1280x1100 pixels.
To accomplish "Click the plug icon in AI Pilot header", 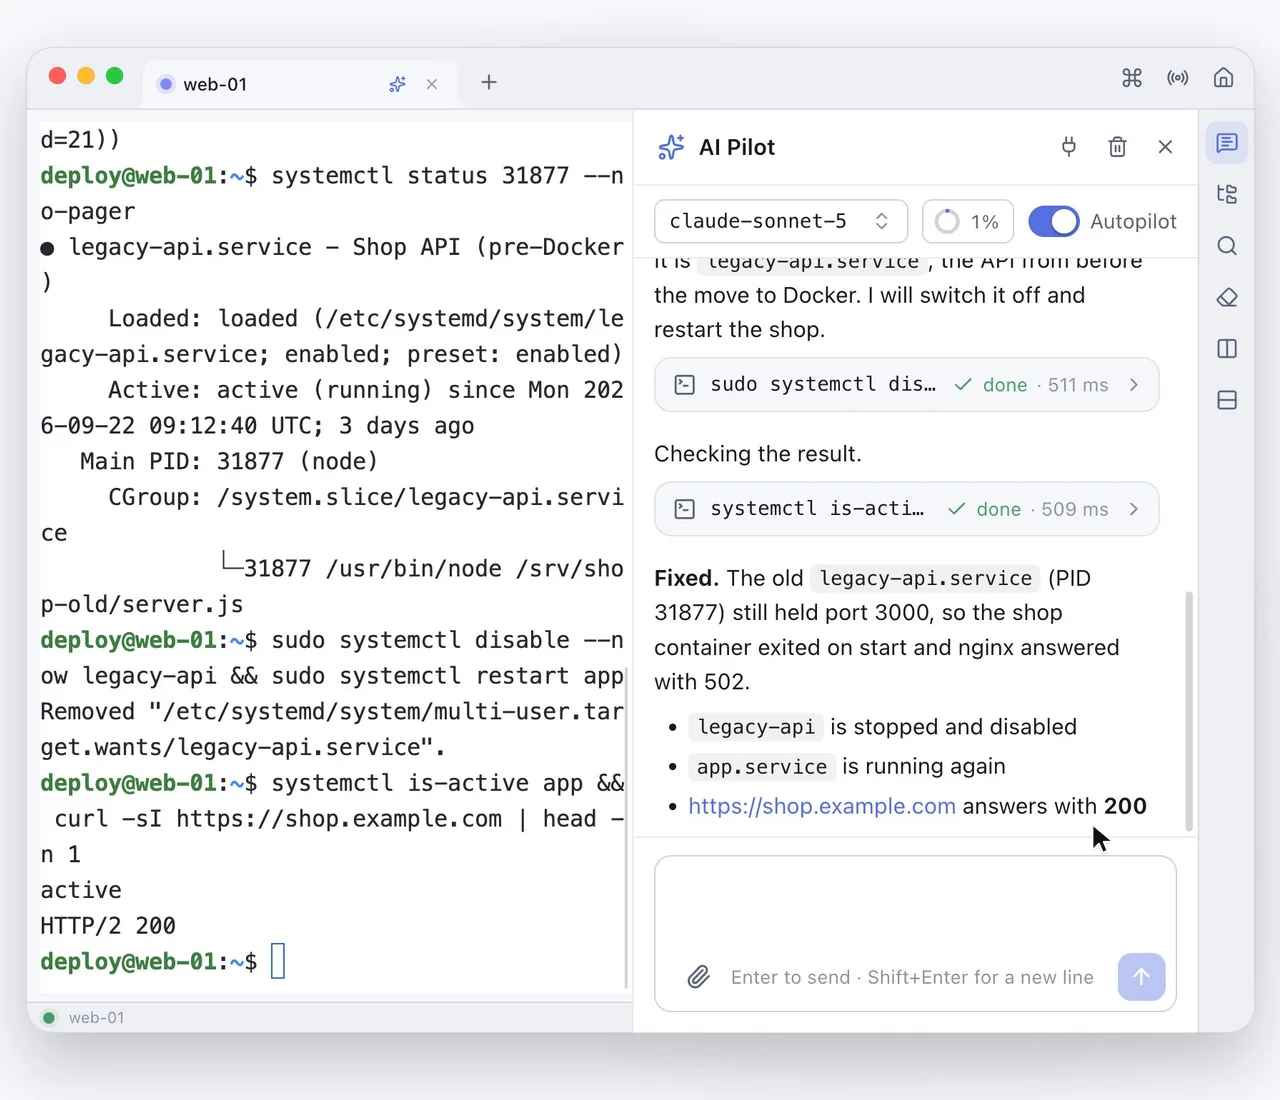I will [1069, 147].
